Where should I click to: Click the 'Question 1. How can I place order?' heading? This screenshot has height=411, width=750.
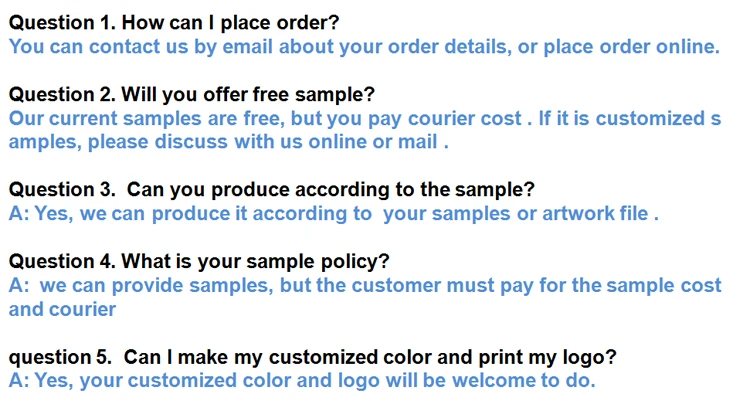pos(174,24)
